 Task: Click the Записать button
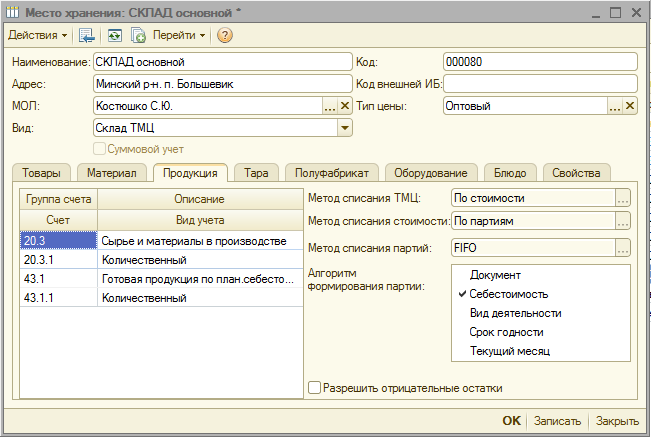click(556, 421)
